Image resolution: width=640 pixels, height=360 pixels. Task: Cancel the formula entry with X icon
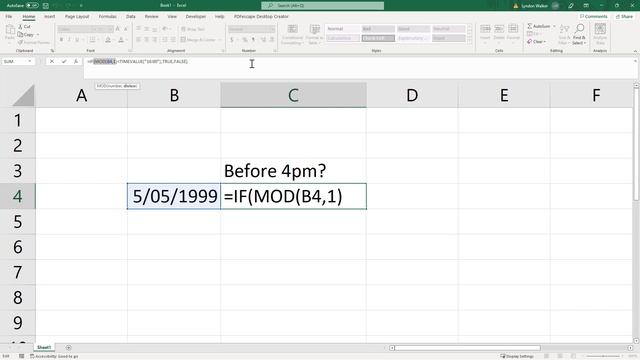click(x=52, y=61)
